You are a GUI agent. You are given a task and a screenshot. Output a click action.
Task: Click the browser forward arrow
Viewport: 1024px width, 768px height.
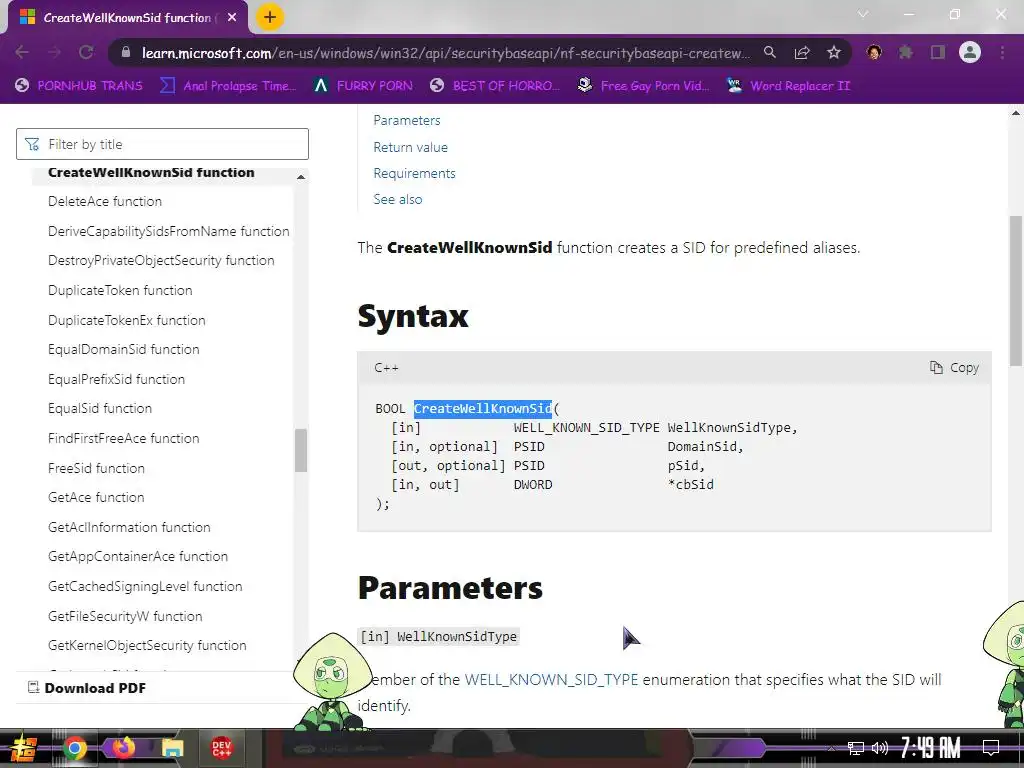click(x=54, y=52)
